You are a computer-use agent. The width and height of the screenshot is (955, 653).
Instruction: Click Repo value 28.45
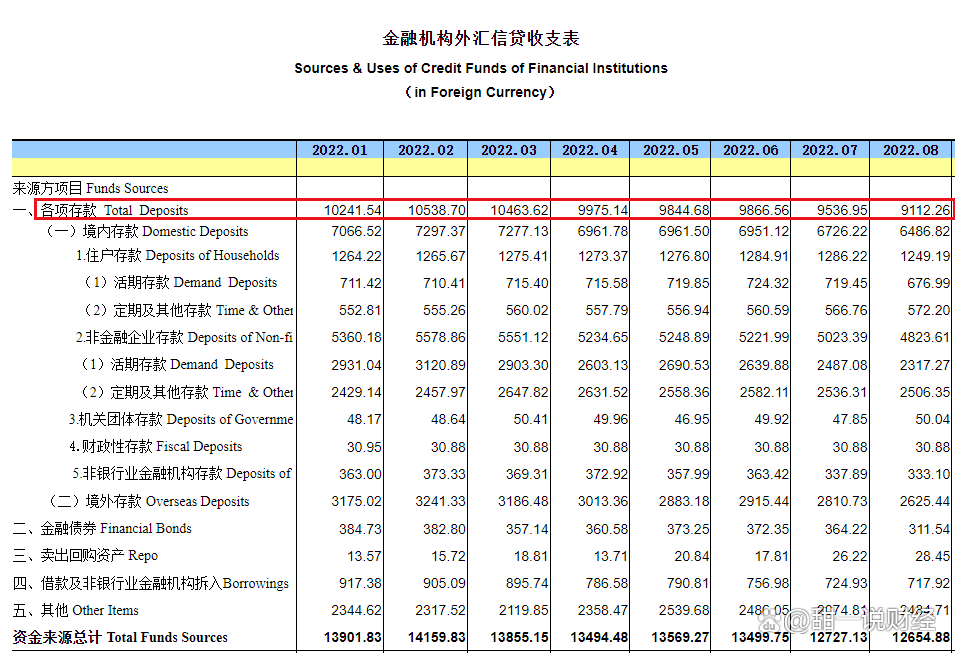pyautogui.click(x=932, y=556)
